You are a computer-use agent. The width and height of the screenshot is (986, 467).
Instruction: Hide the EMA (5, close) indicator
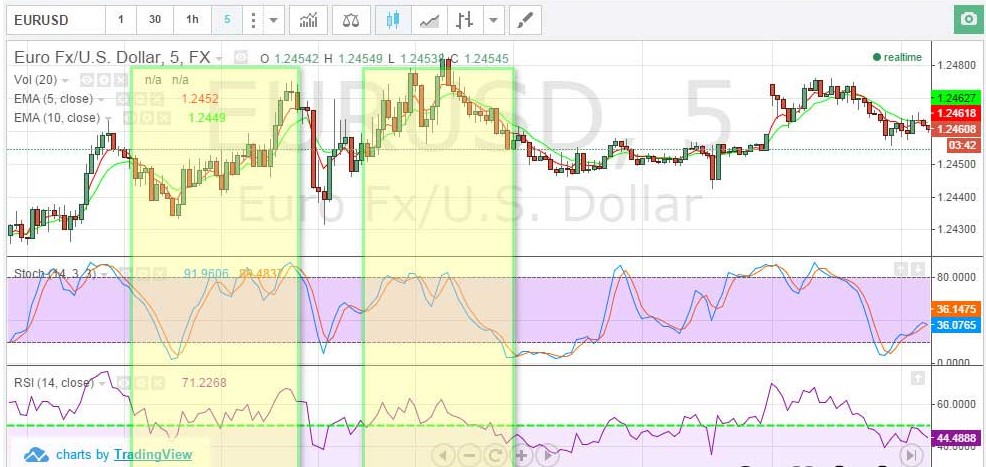point(123,99)
